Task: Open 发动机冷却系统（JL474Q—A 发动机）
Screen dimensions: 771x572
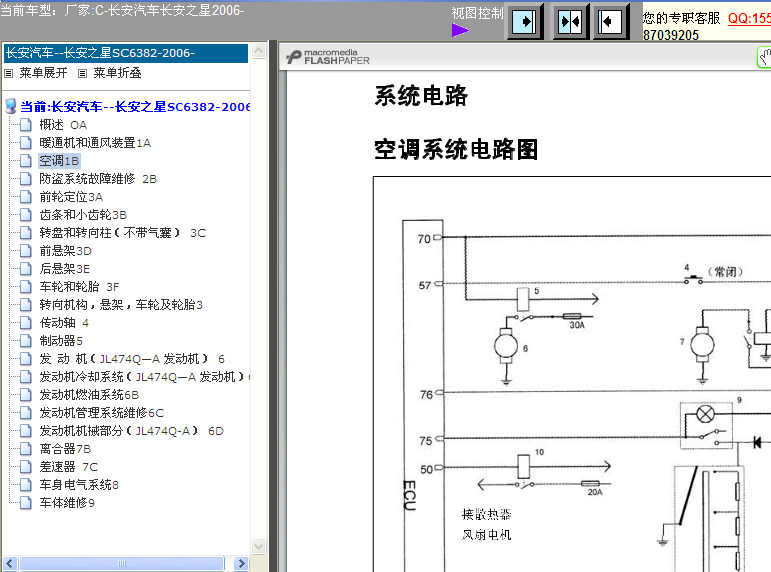Action: 145,377
